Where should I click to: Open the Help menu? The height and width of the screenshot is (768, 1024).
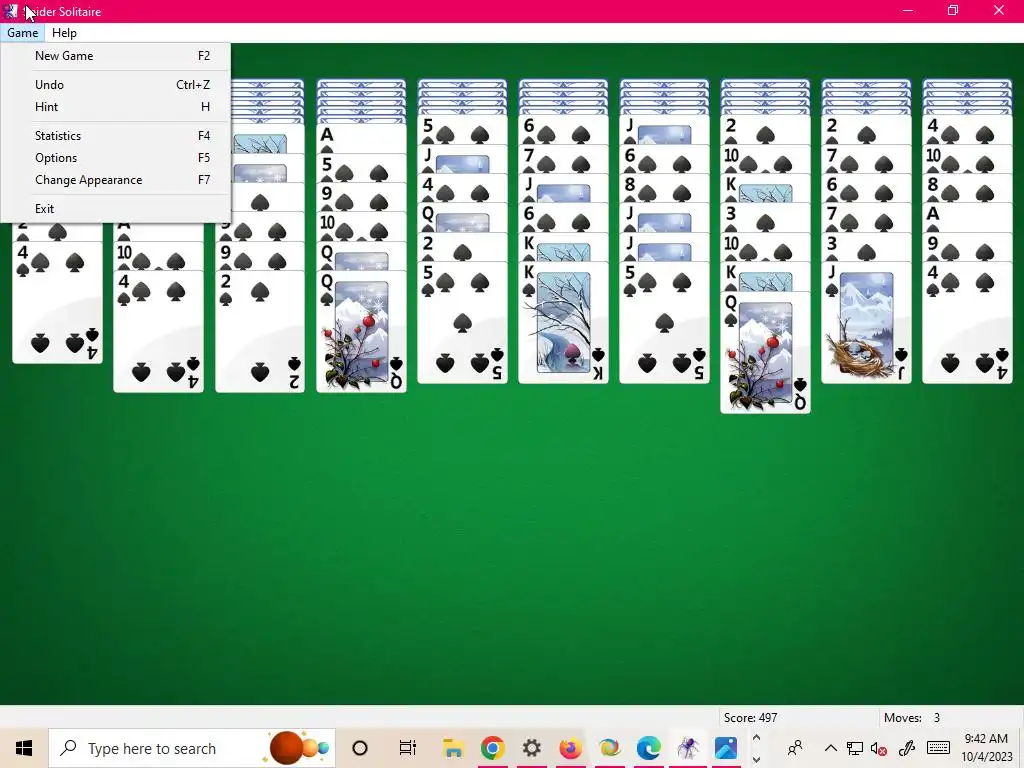(64, 33)
